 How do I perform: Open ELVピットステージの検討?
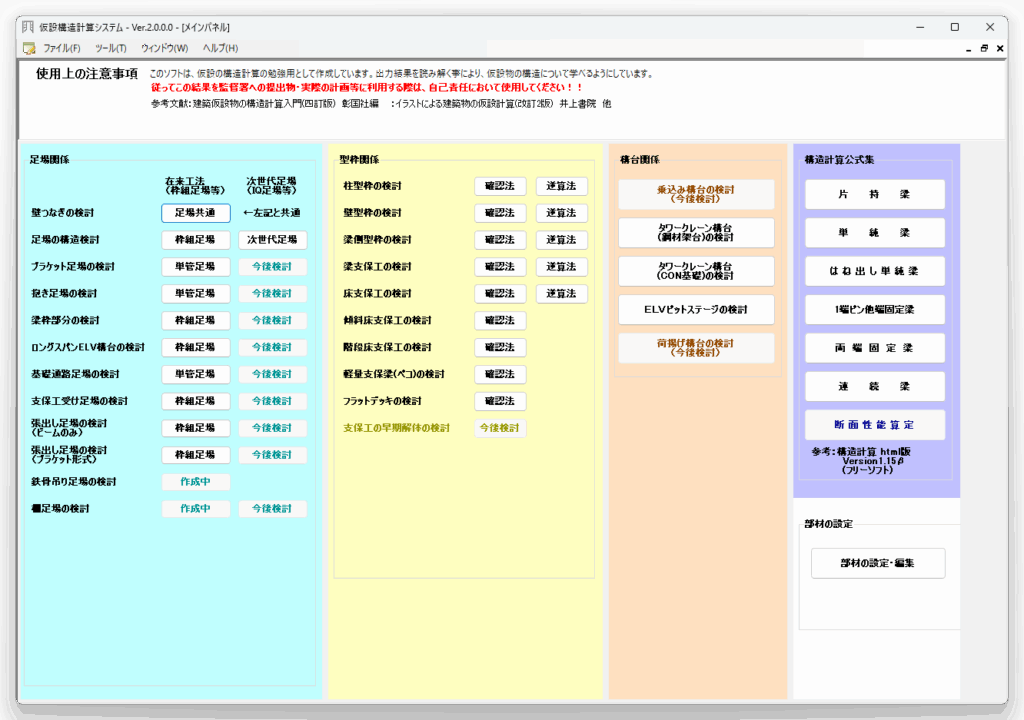click(x=696, y=310)
